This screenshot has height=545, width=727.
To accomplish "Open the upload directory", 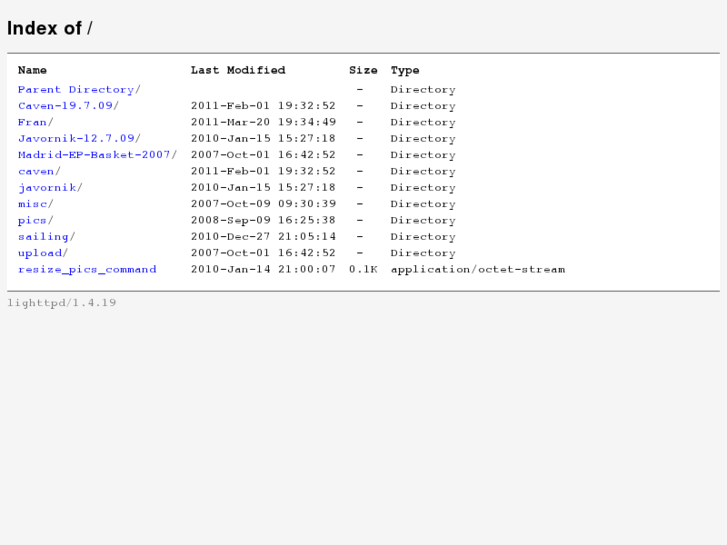I will 40,253.
